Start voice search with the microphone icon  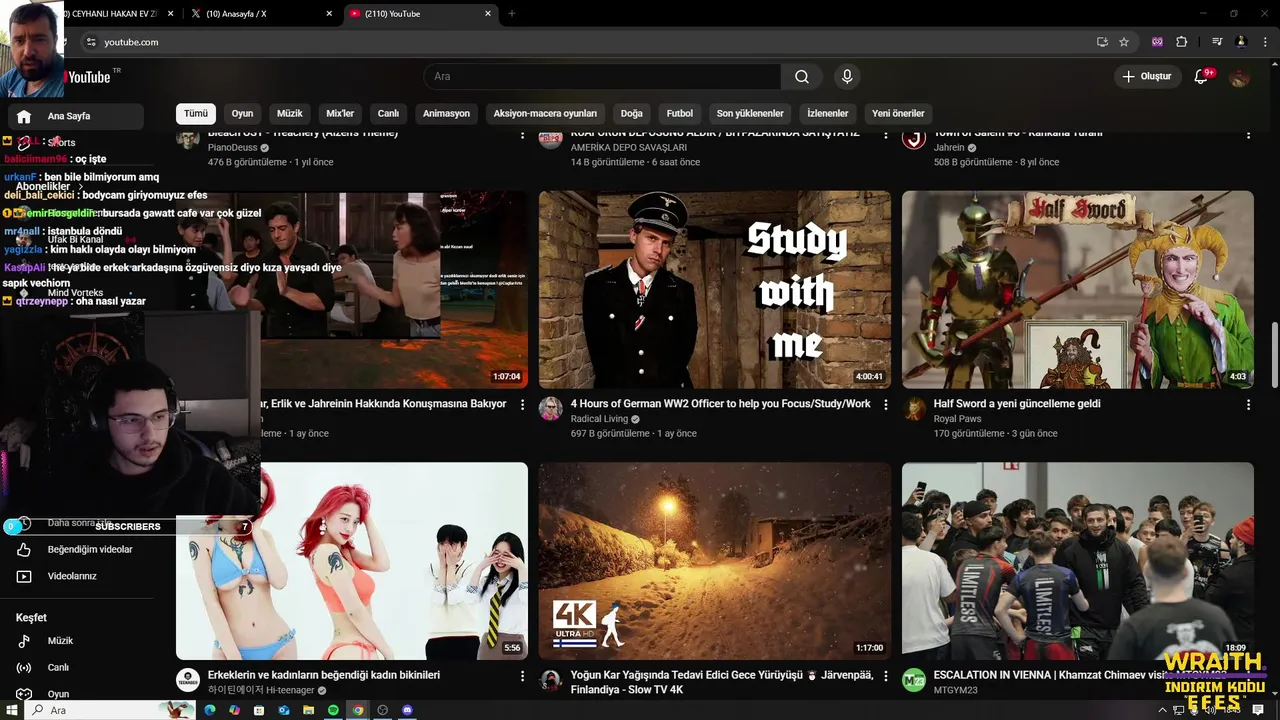click(x=847, y=77)
